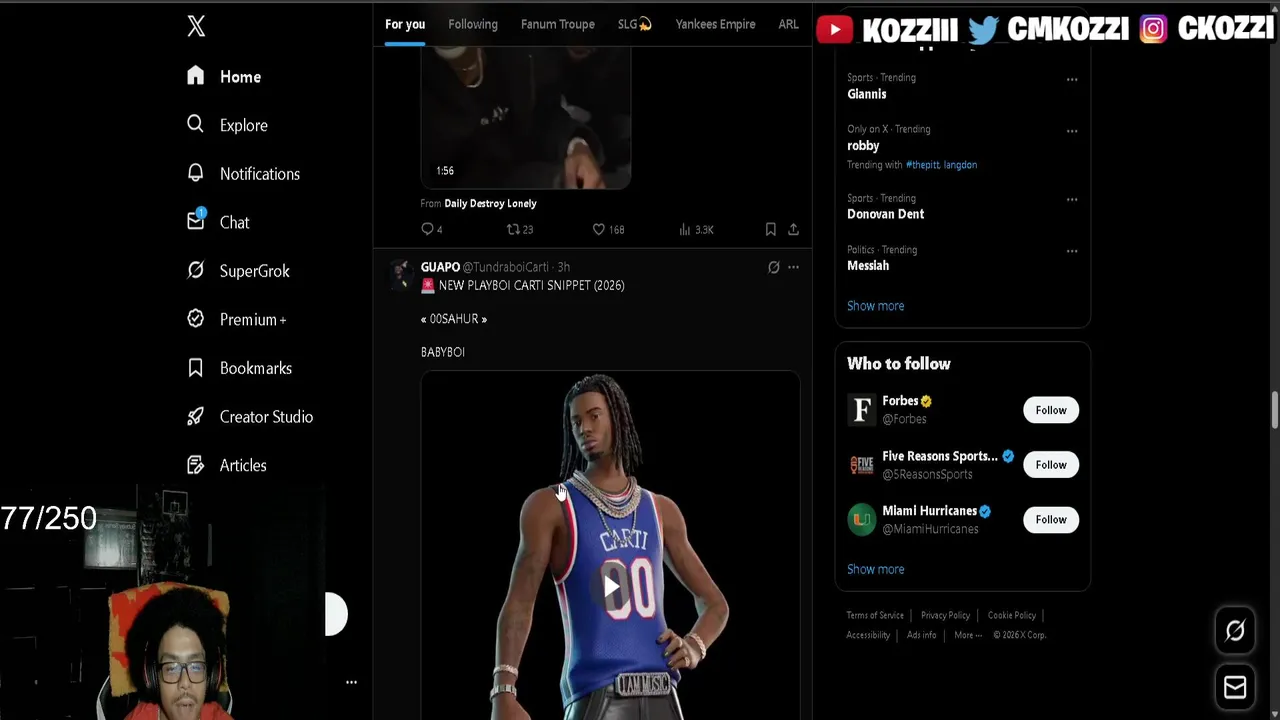This screenshot has width=1280, height=720.
Task: Play the Carti snippet video
Action: click(x=611, y=586)
